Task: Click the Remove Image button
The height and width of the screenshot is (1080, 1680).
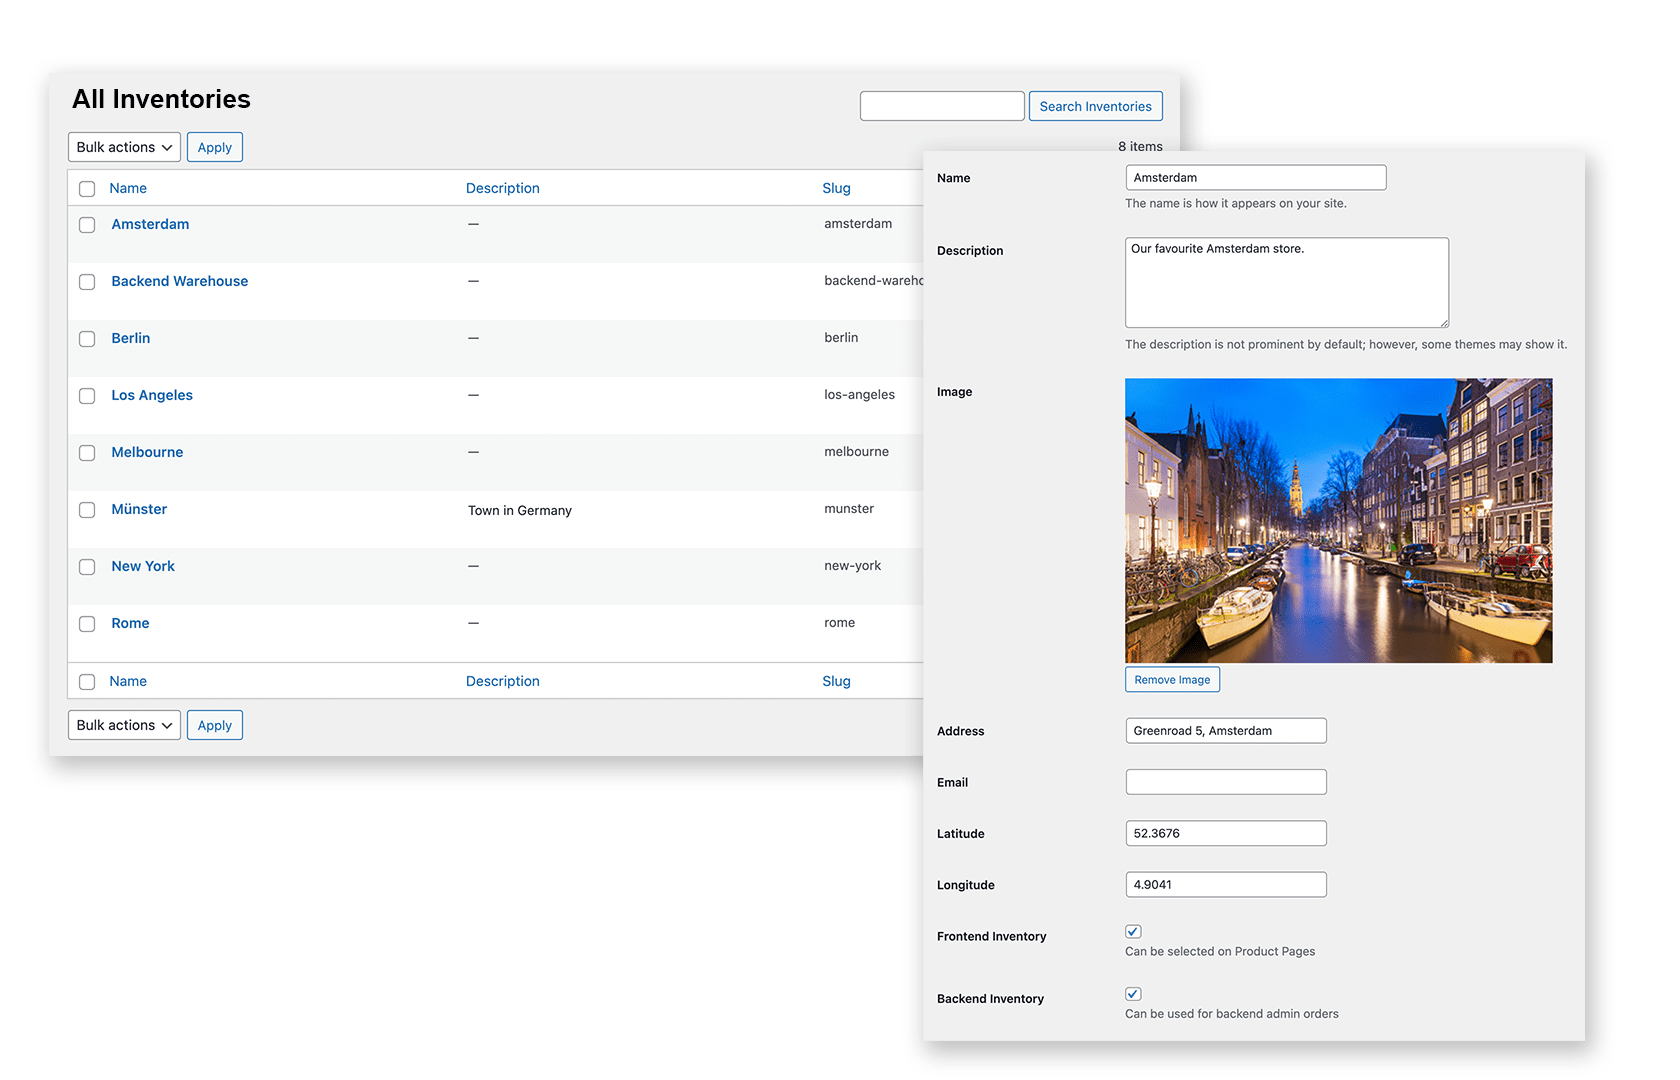Action: [1172, 679]
